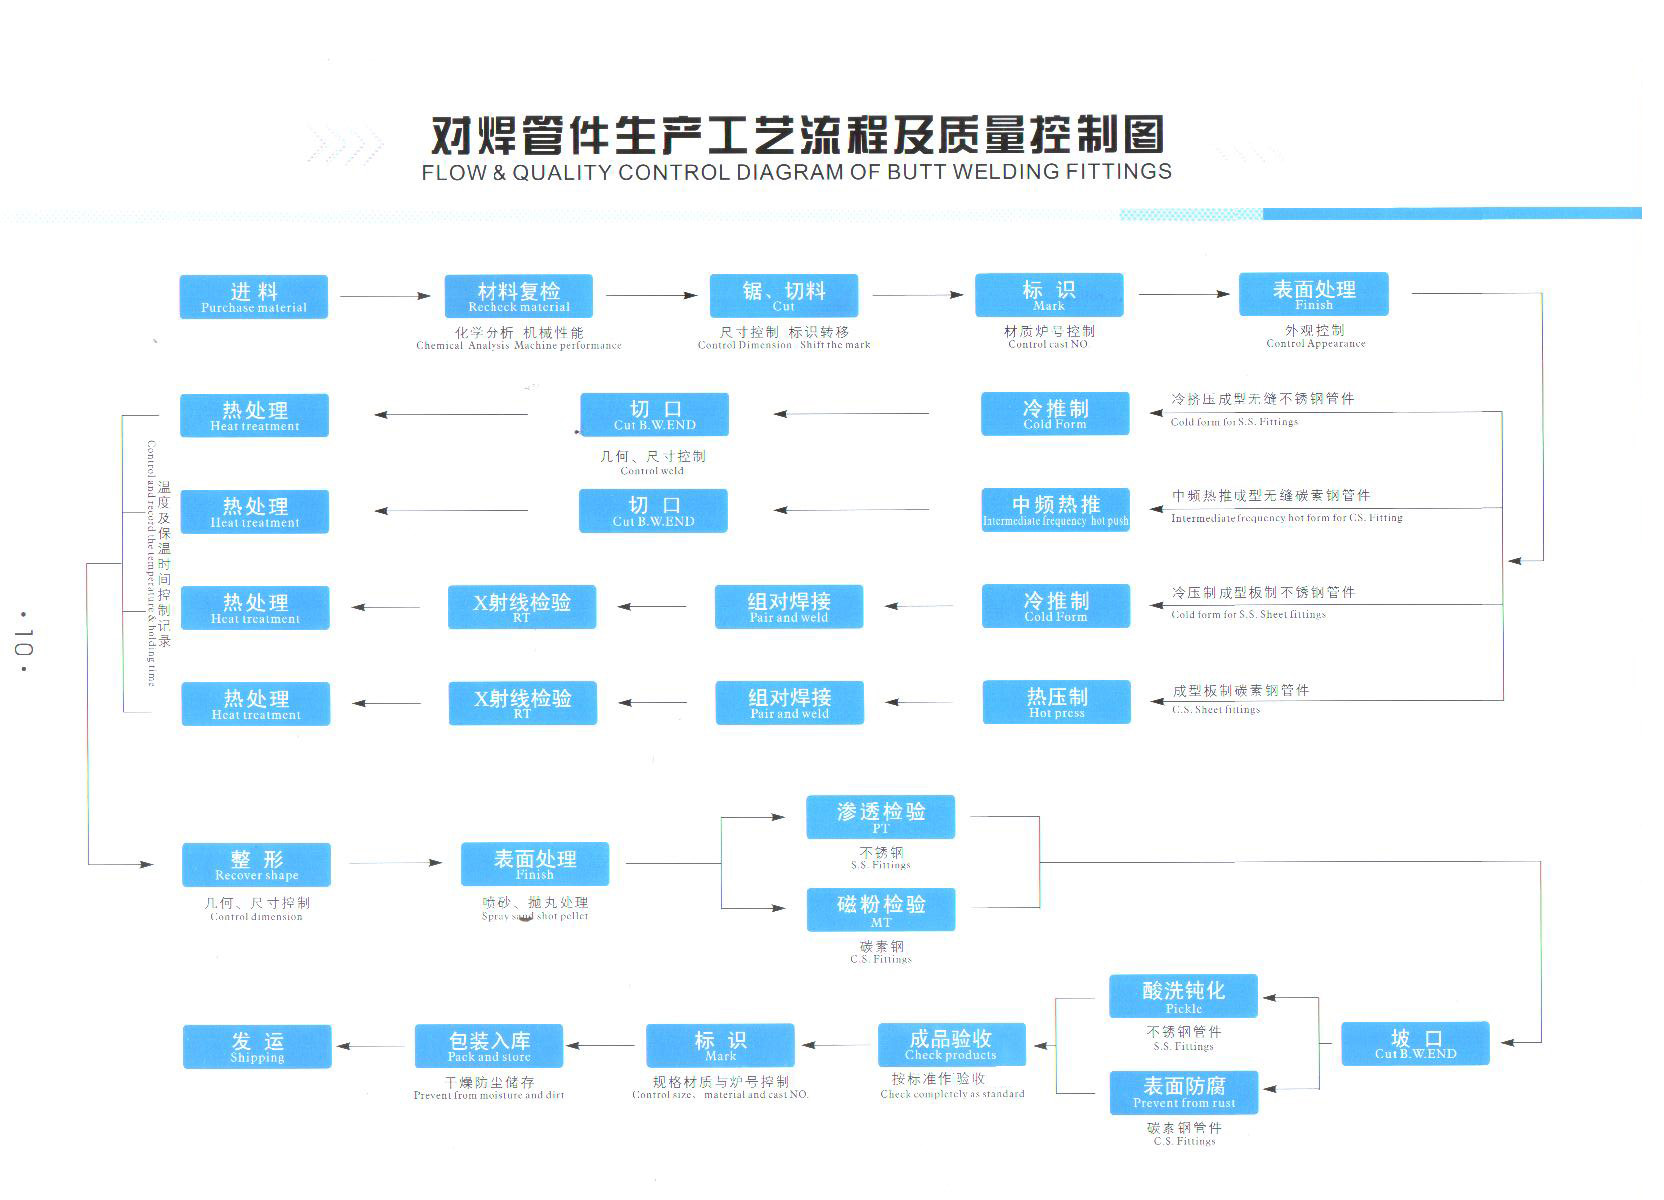Click the Pickle (酸洗钝化) box
This screenshot has height=1200, width=1664.
[1183, 997]
